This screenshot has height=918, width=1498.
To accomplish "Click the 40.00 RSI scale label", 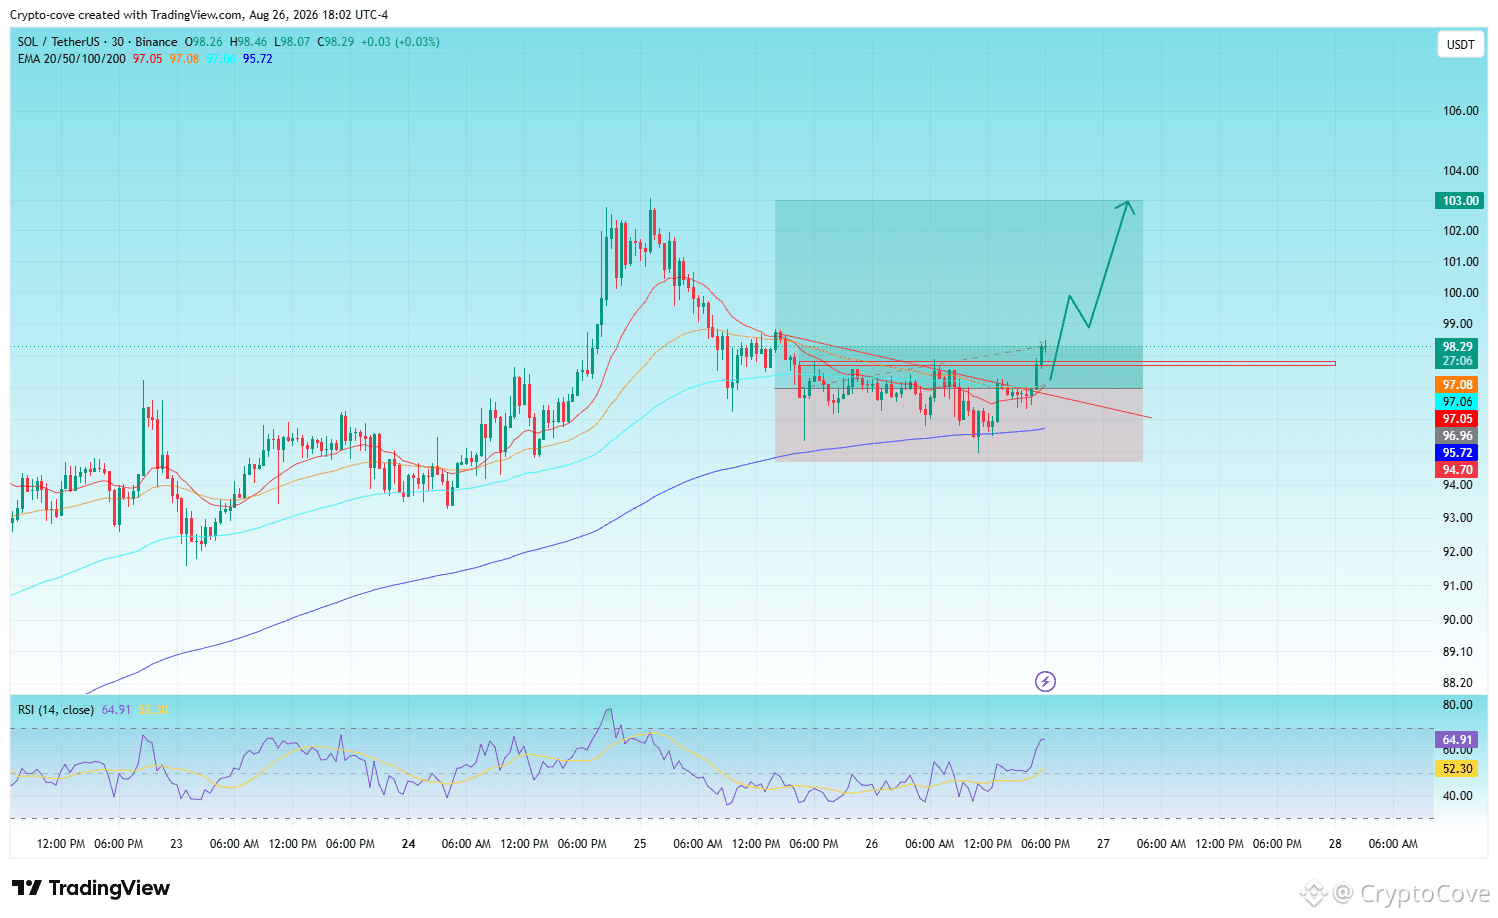I will 1458,796.
